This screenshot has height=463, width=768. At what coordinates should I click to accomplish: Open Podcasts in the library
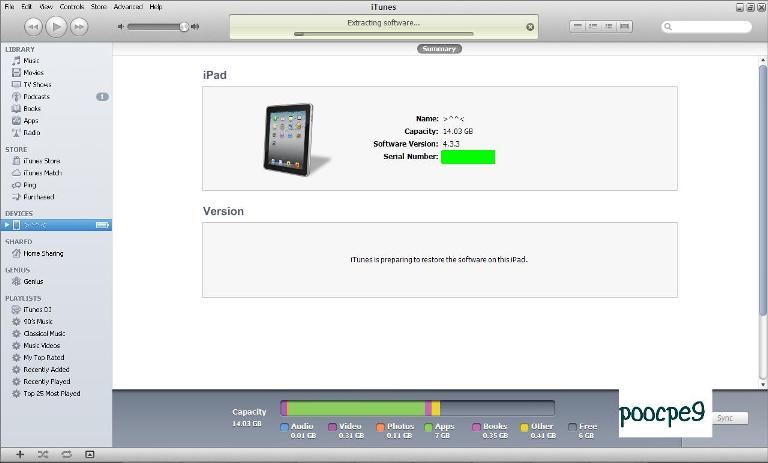click(x=36, y=97)
